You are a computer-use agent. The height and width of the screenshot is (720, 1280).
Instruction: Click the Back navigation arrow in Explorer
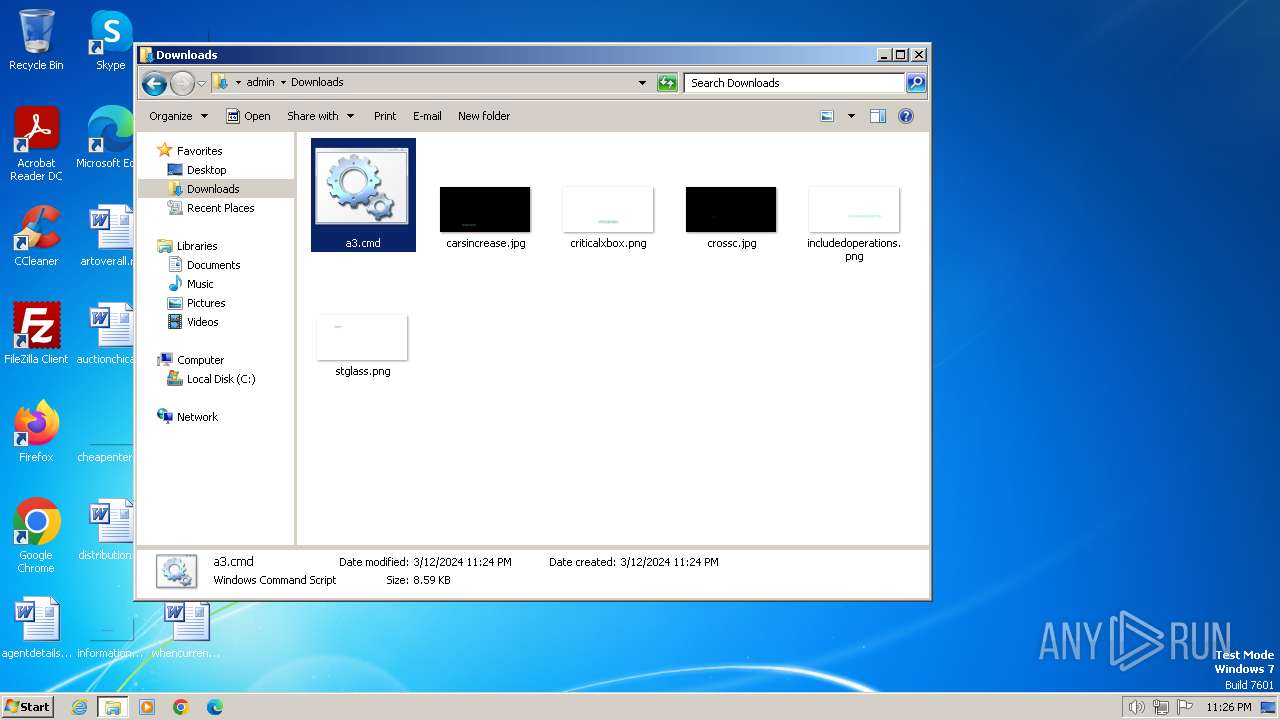(154, 83)
